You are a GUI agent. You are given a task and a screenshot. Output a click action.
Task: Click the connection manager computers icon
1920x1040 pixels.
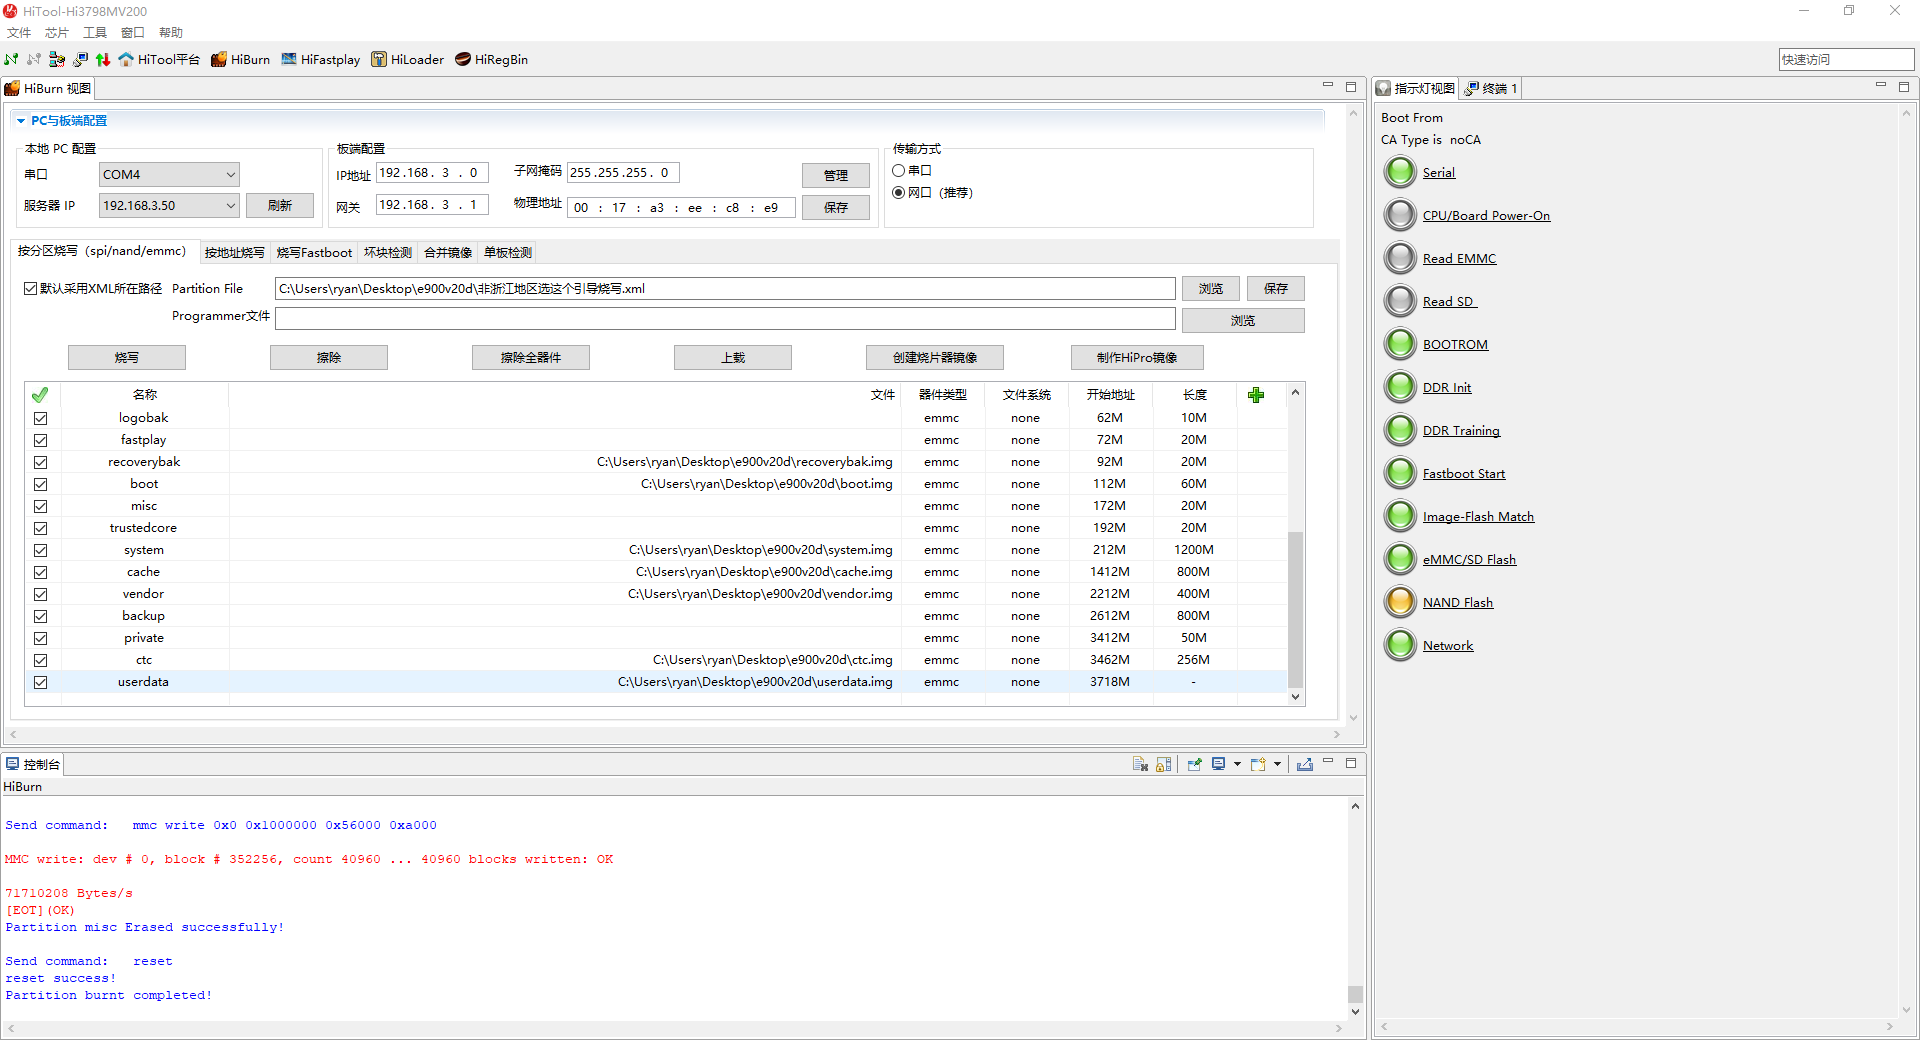[x=57, y=60]
